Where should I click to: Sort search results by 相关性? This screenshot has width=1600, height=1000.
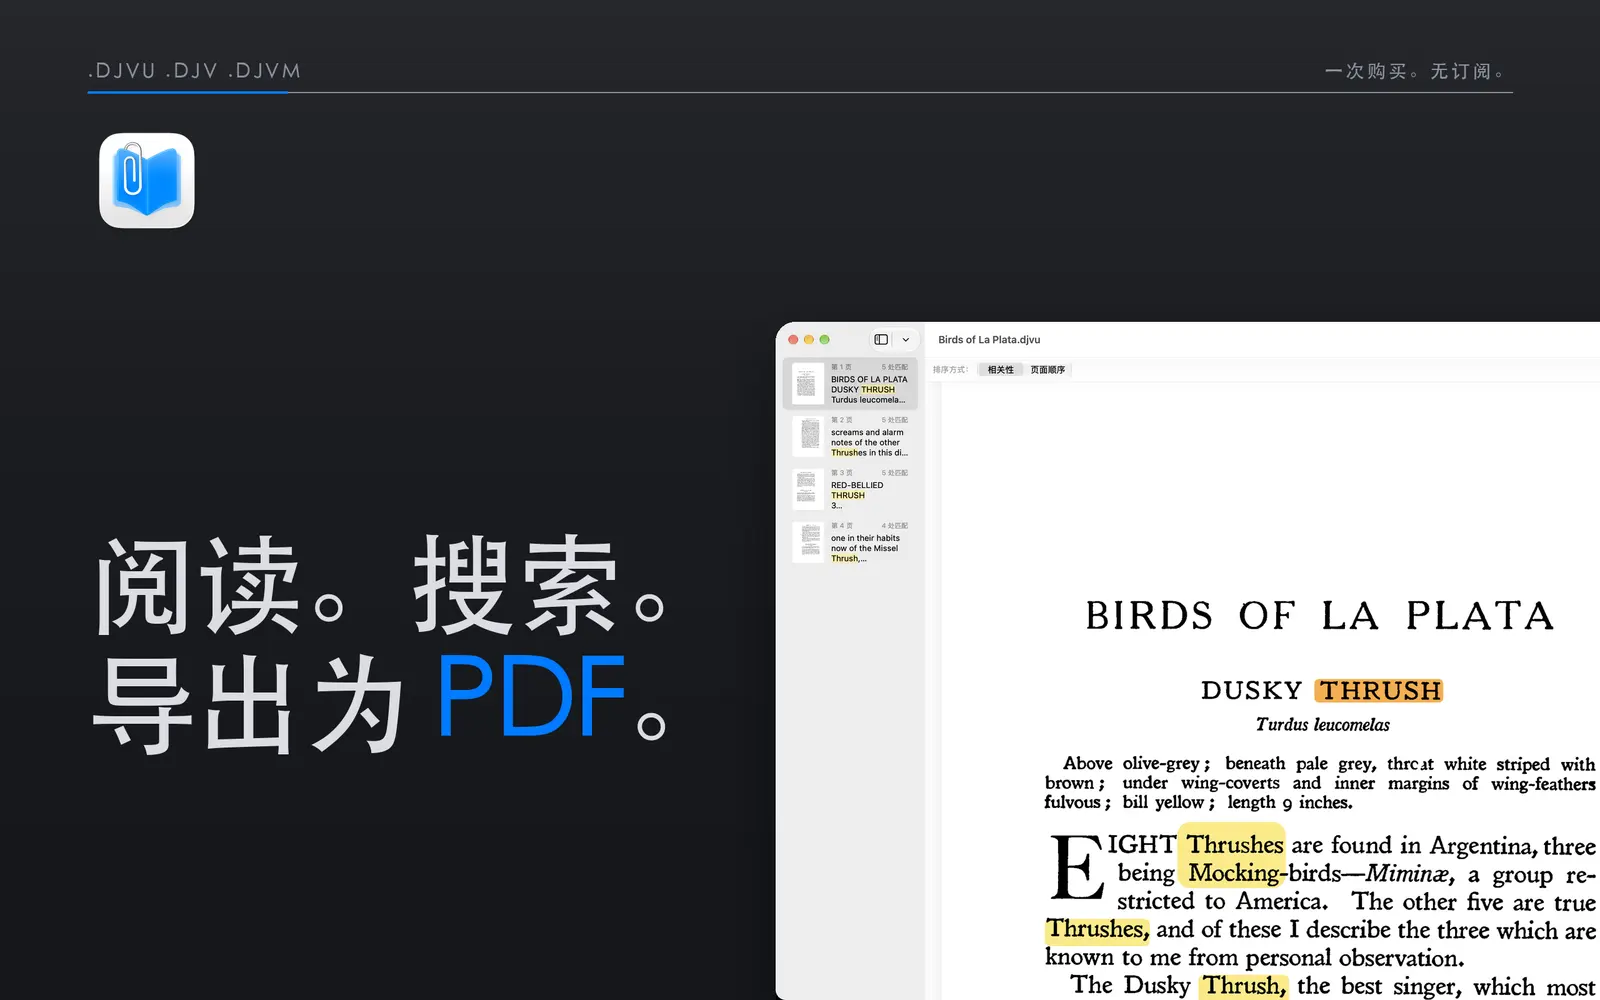pyautogui.click(x=1000, y=370)
